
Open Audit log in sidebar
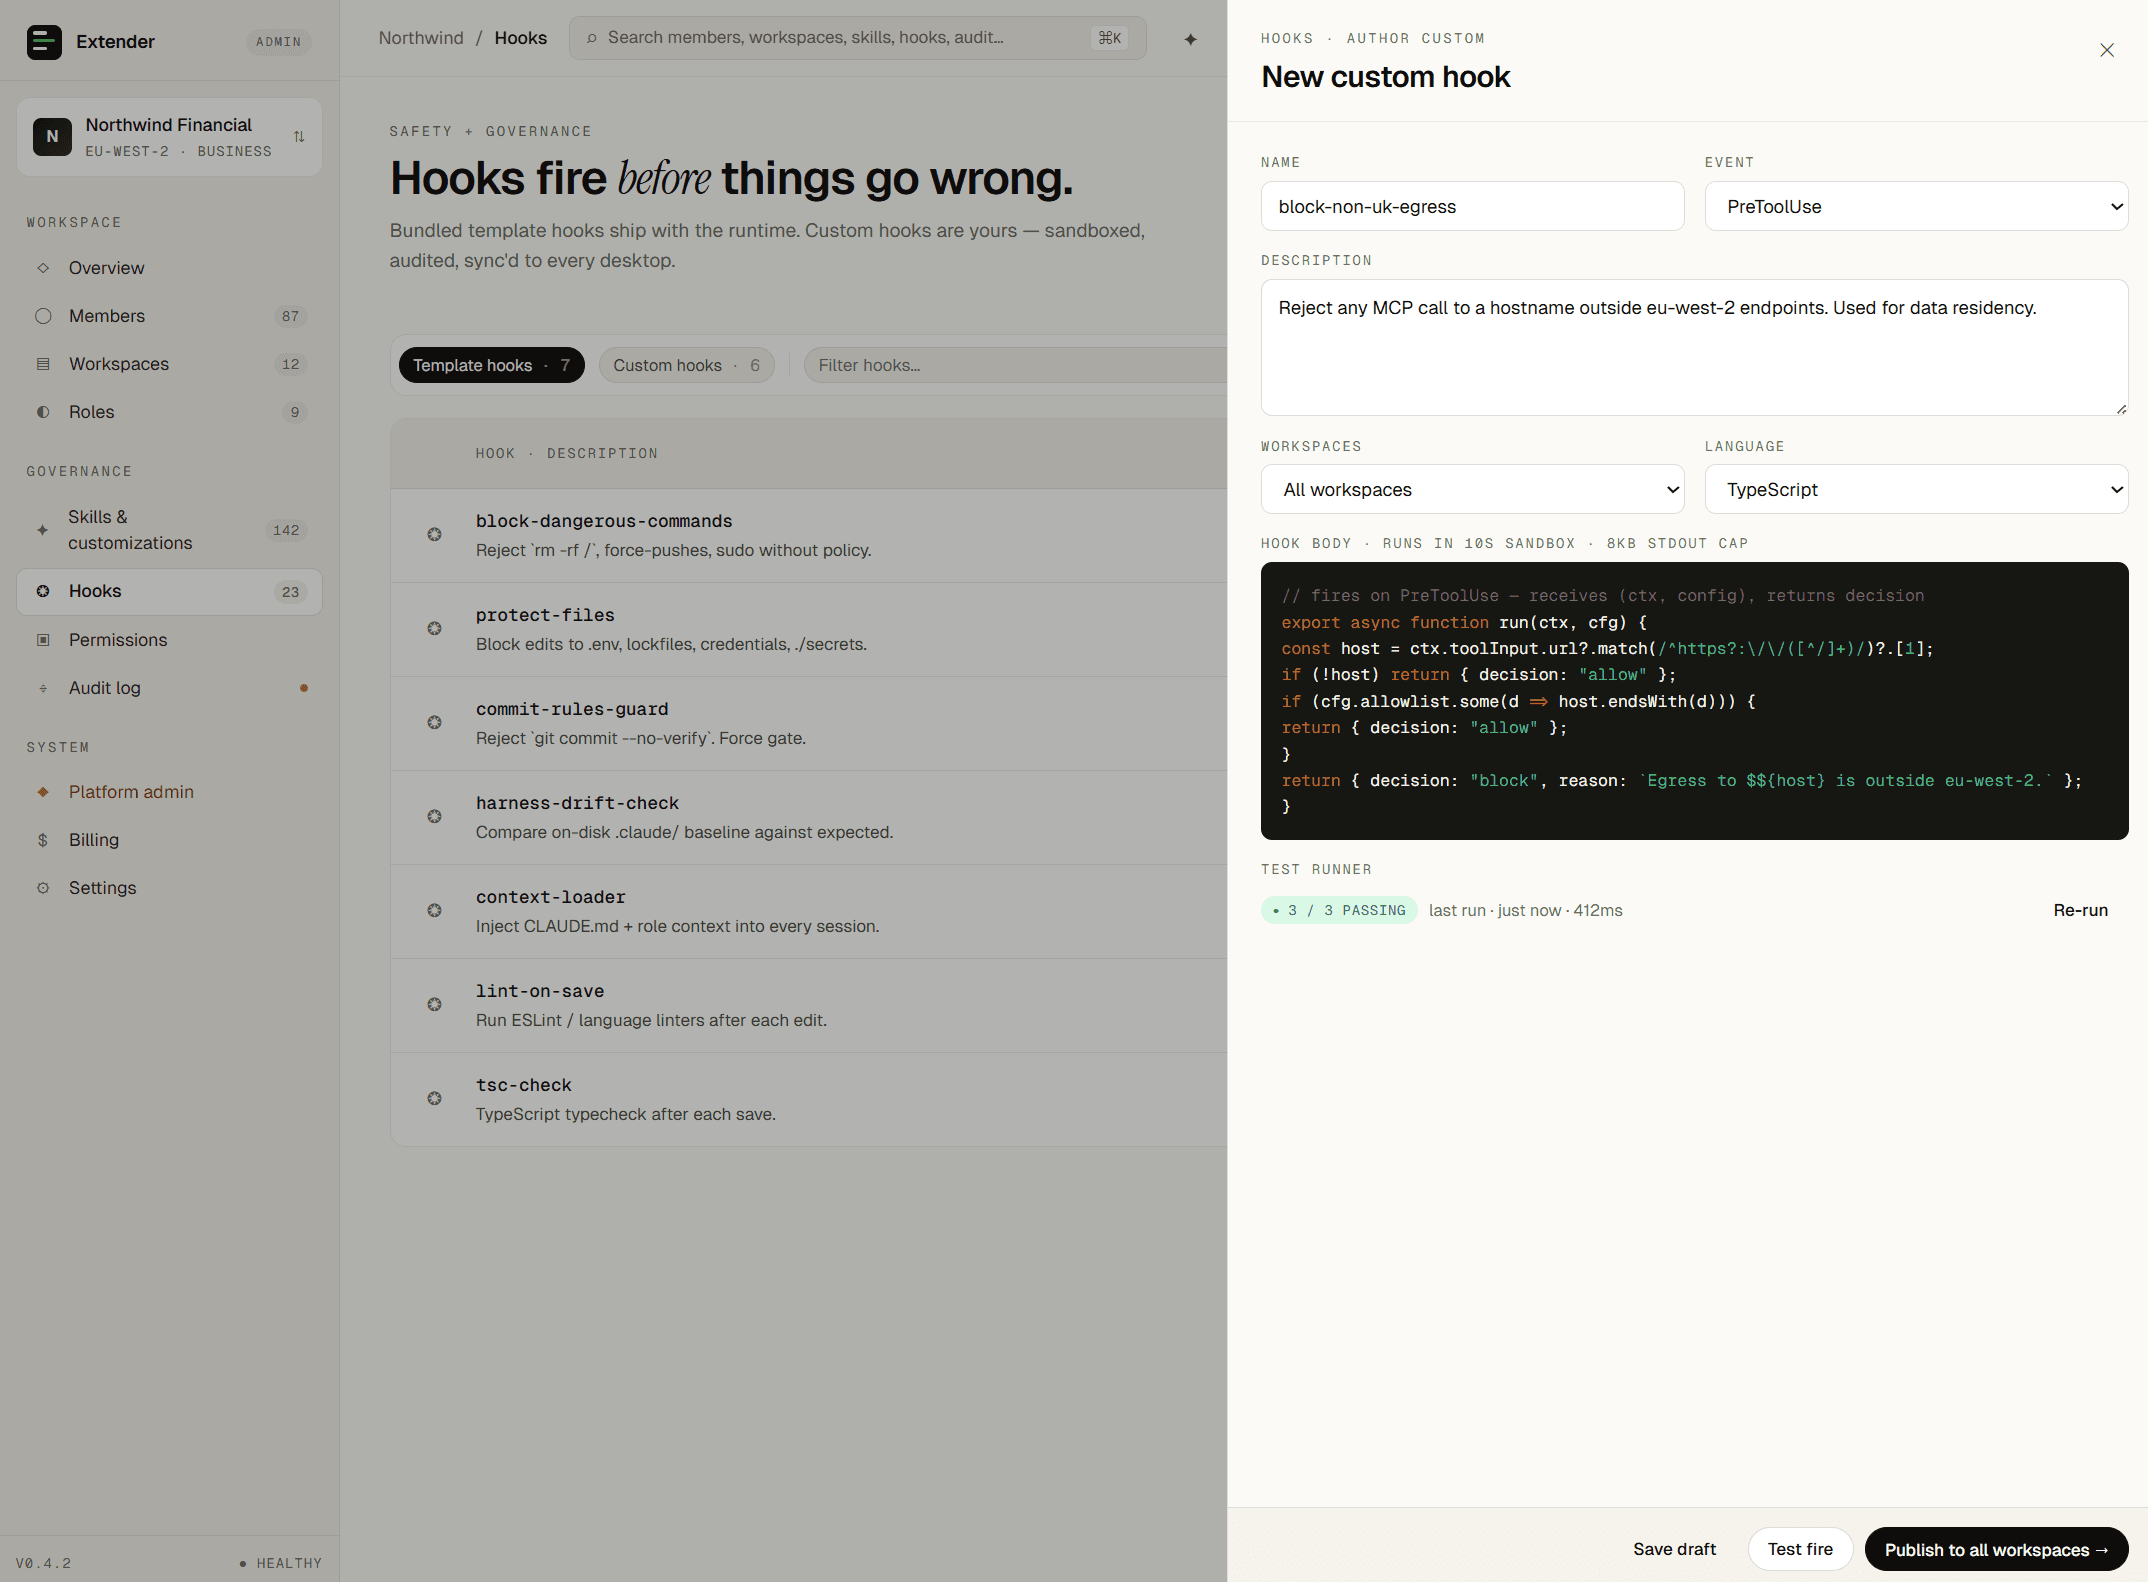169,688
